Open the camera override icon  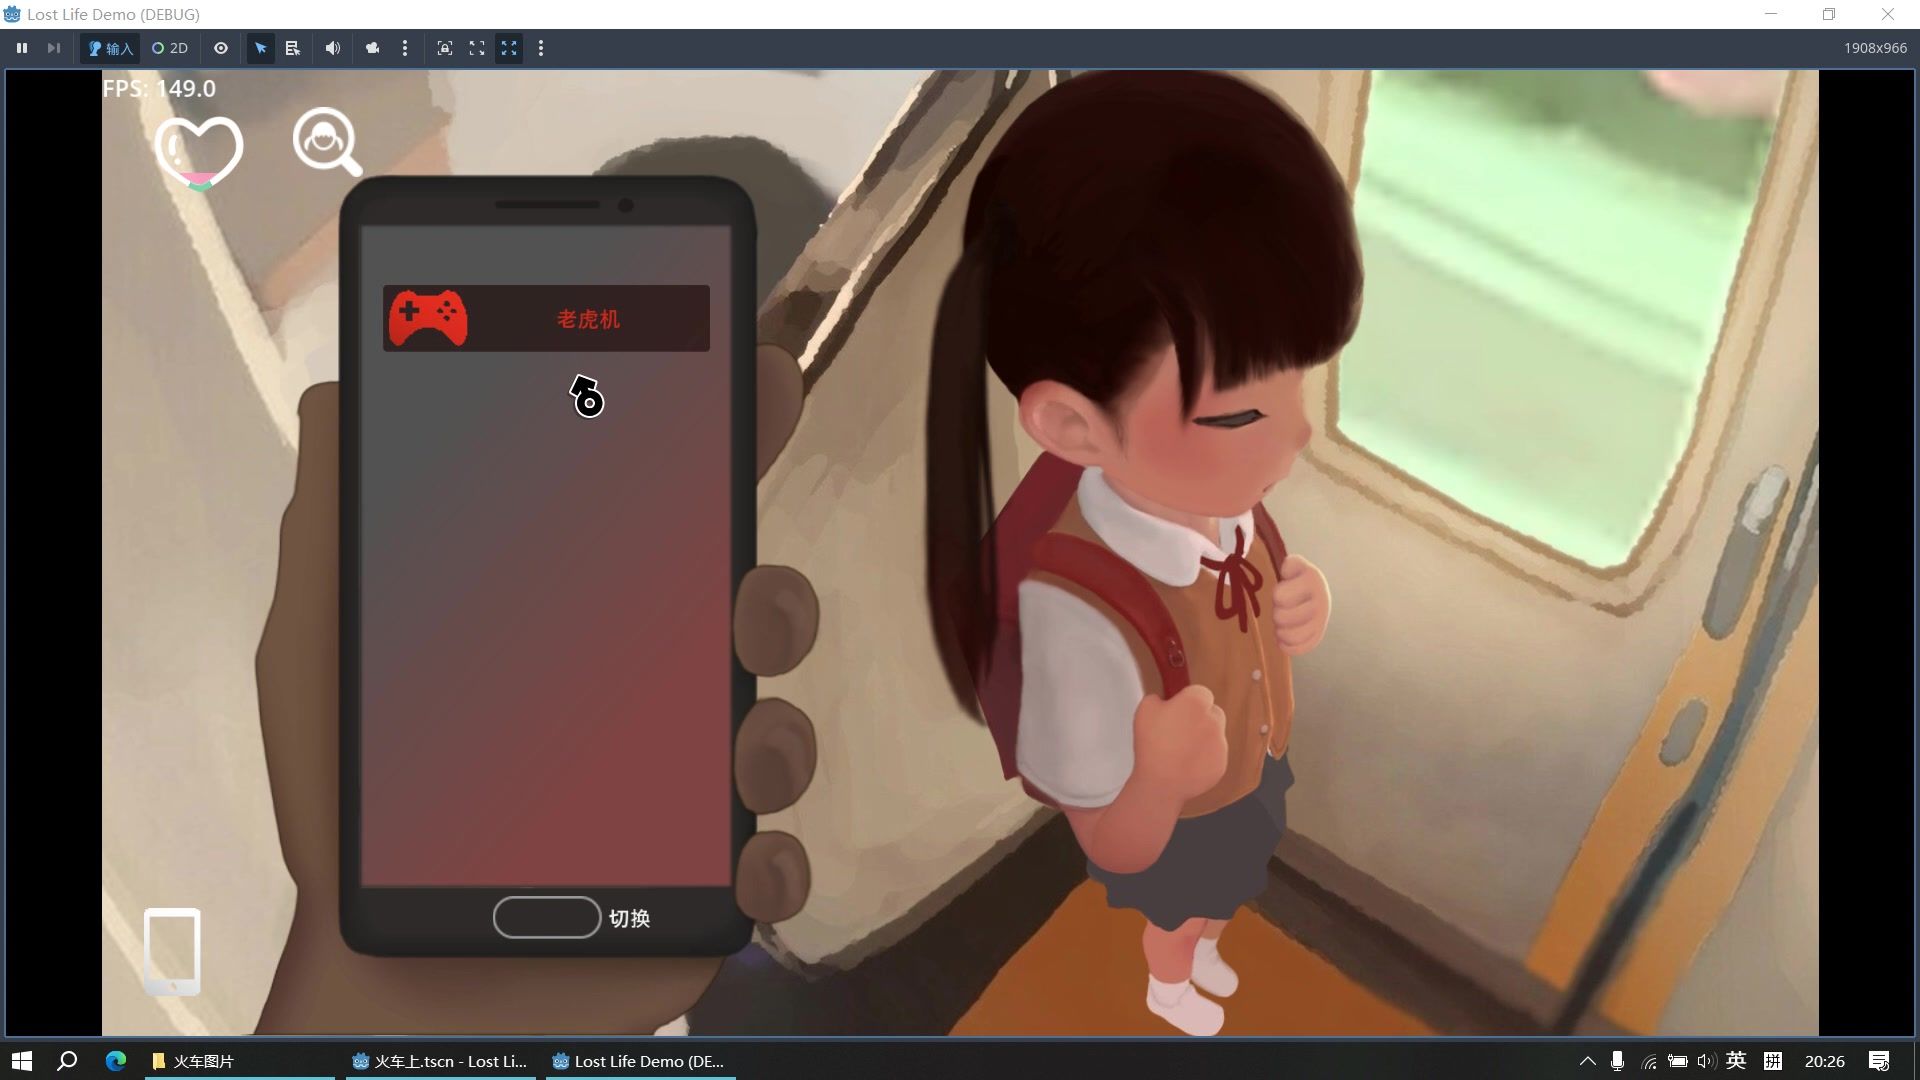[372, 48]
